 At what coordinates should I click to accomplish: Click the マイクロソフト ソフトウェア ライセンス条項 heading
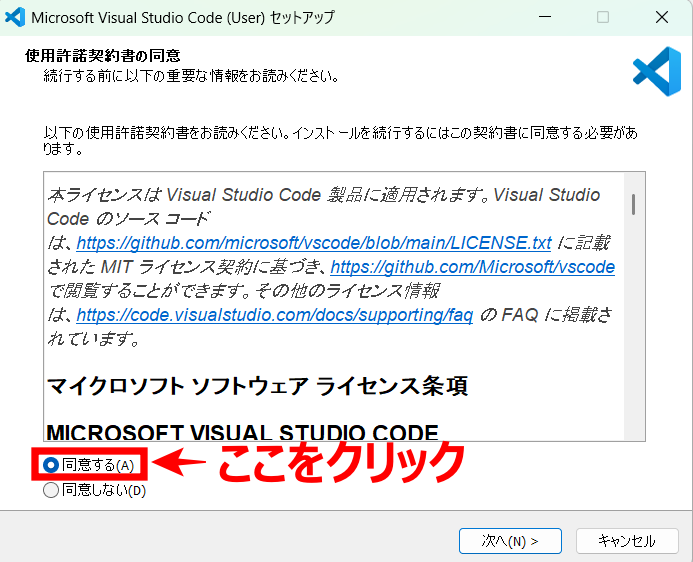(257, 386)
